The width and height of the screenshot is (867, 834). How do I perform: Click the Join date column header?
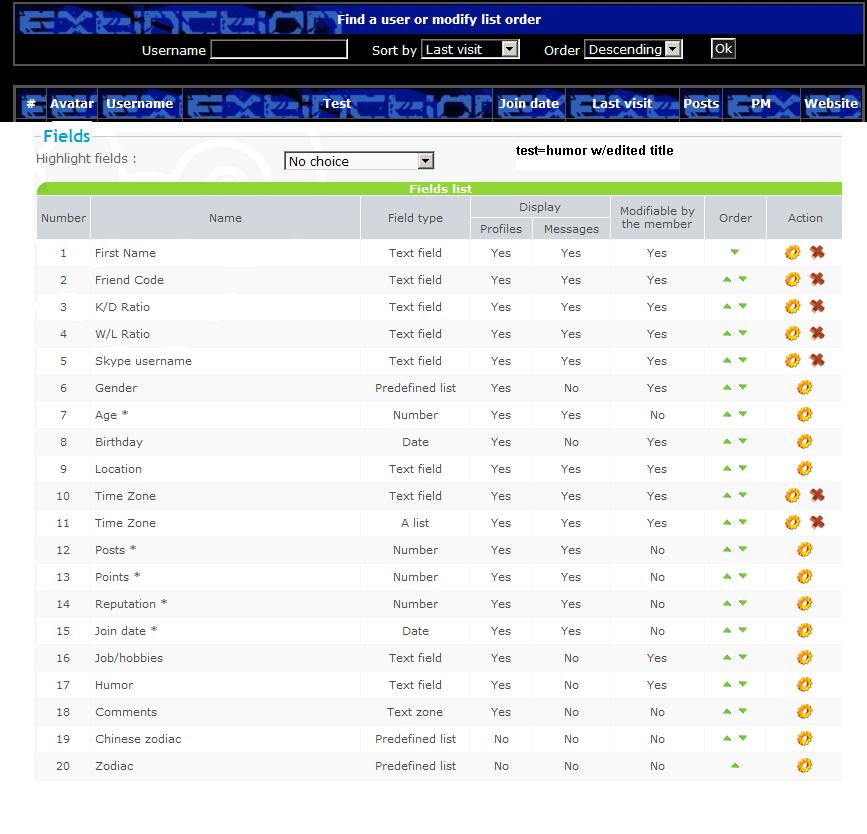pyautogui.click(x=529, y=103)
